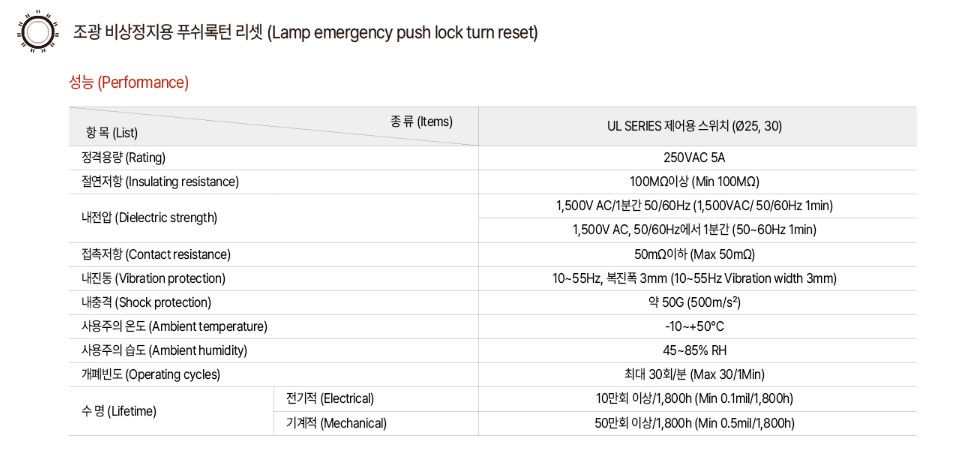Select the UL SERIES column header
Image resolution: width=963 pixels, height=458 pixels.
point(694,126)
